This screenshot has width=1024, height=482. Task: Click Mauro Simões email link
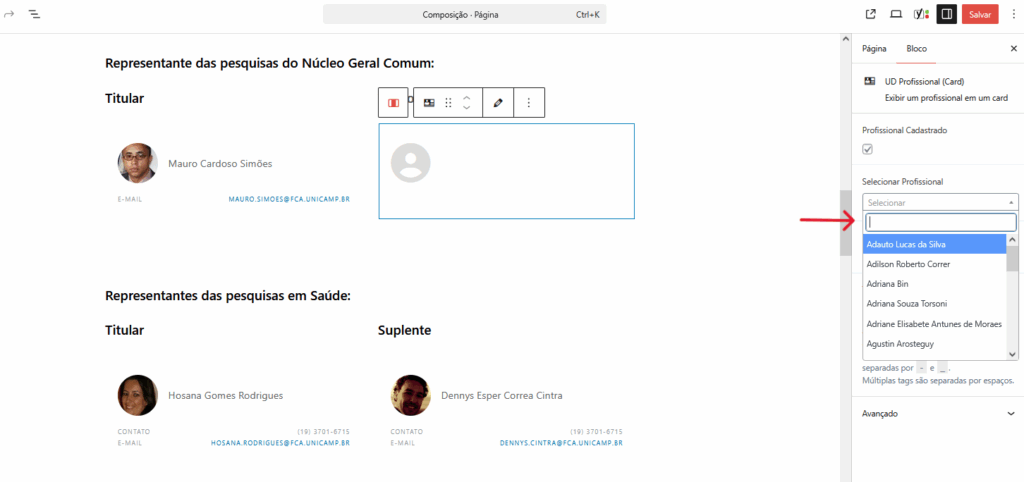coord(288,199)
